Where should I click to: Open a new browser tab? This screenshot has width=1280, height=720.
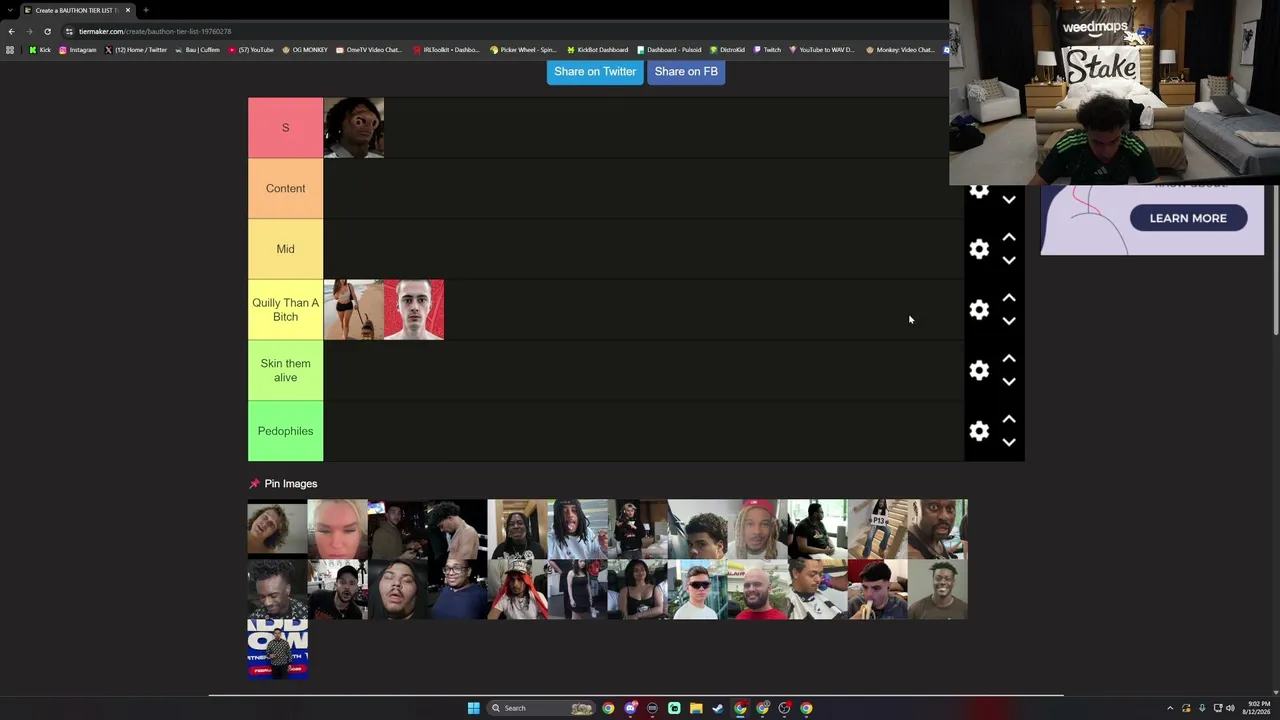pos(146,10)
